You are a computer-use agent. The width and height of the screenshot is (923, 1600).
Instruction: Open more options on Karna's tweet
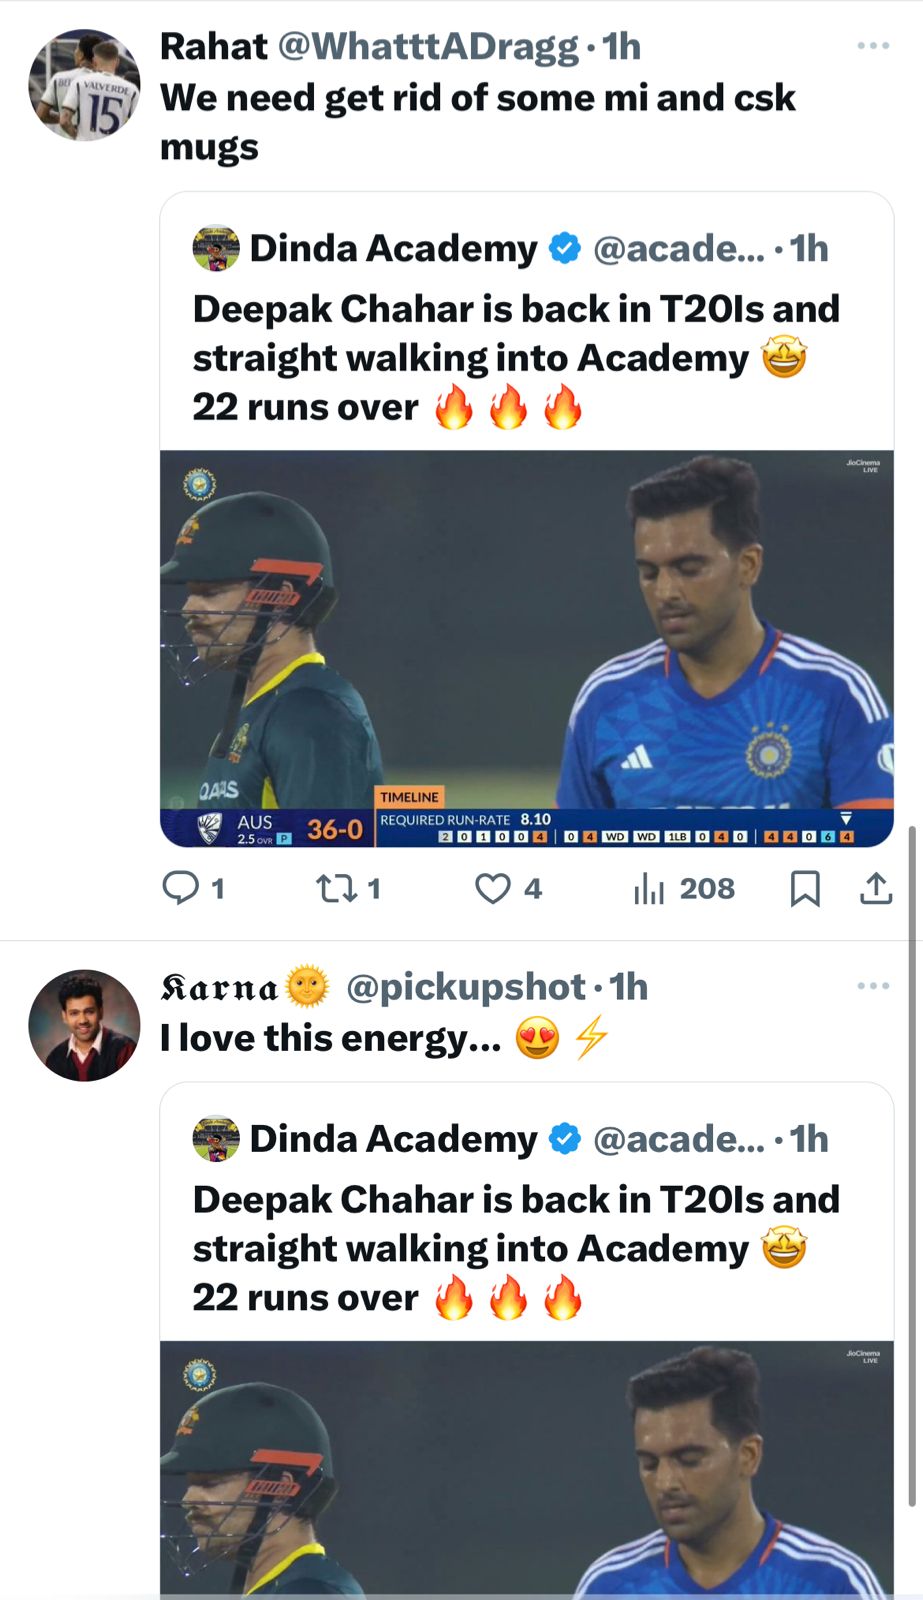[x=873, y=986]
